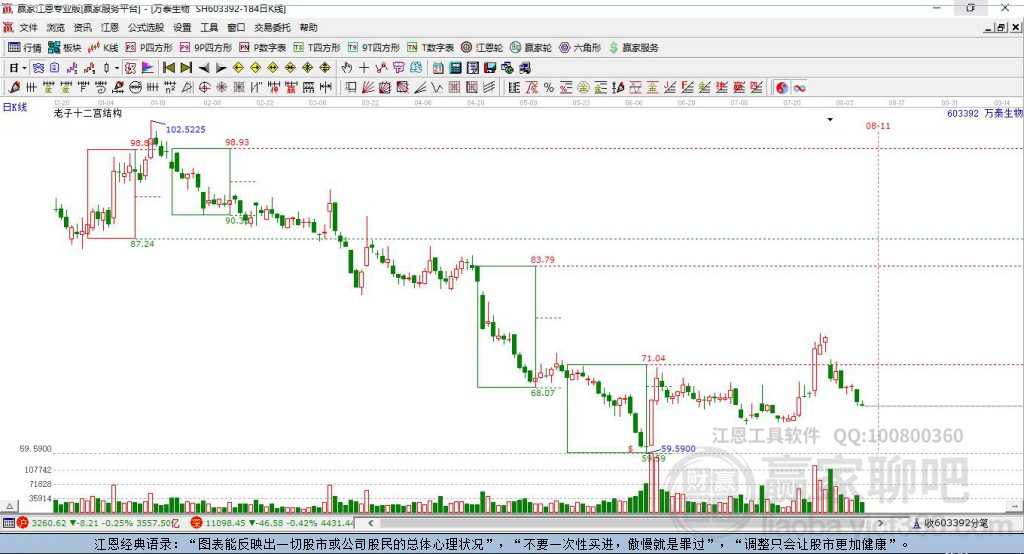The image size is (1024, 554).
Task: Click the blue infinity symbol icon
Action: [x=799, y=88]
